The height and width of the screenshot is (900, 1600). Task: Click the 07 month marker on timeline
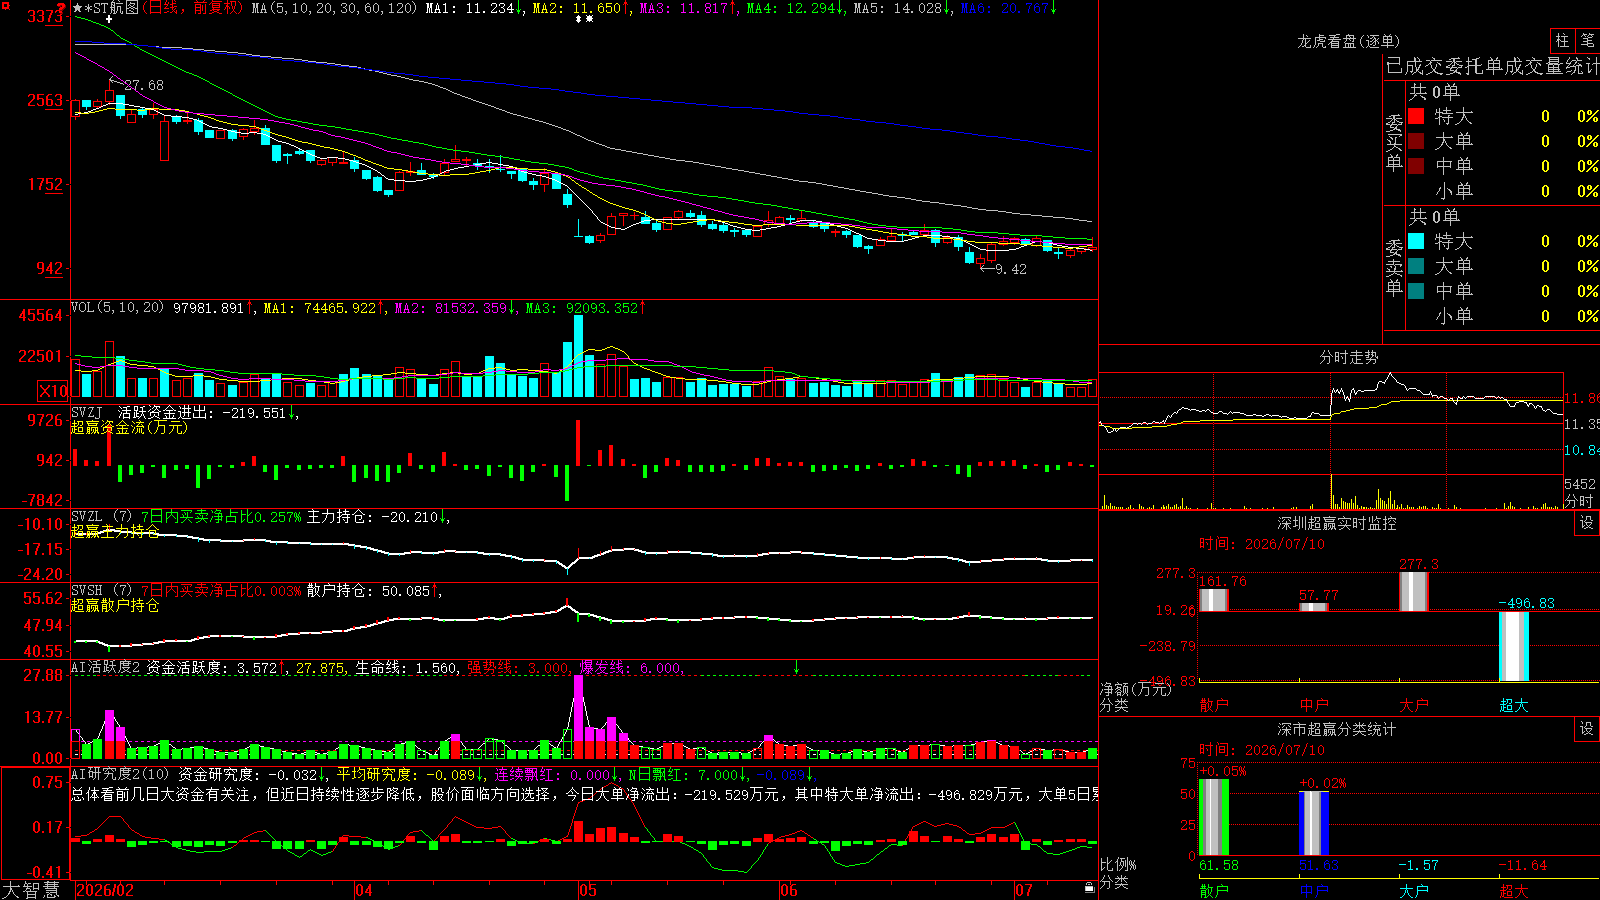[1024, 890]
